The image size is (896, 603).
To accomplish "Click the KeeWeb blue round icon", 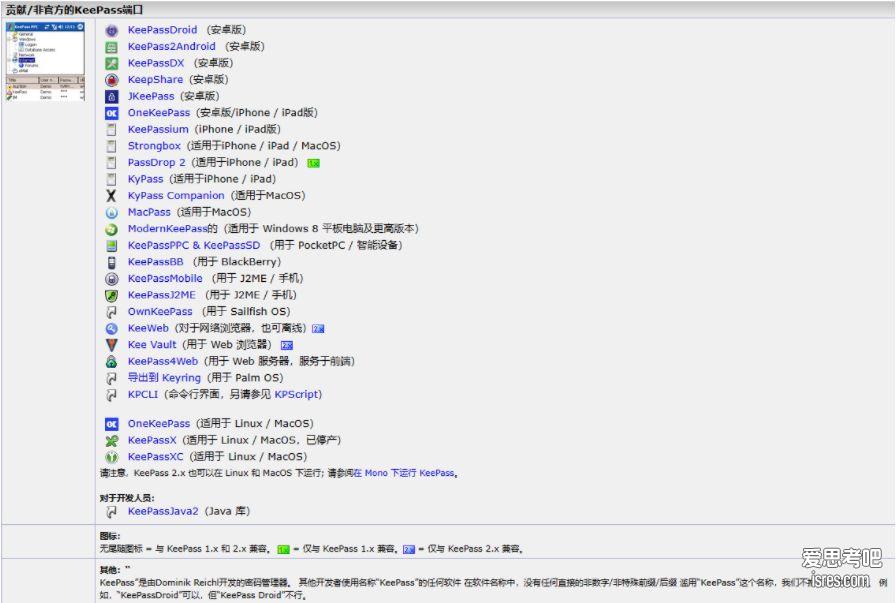I will point(111,329).
